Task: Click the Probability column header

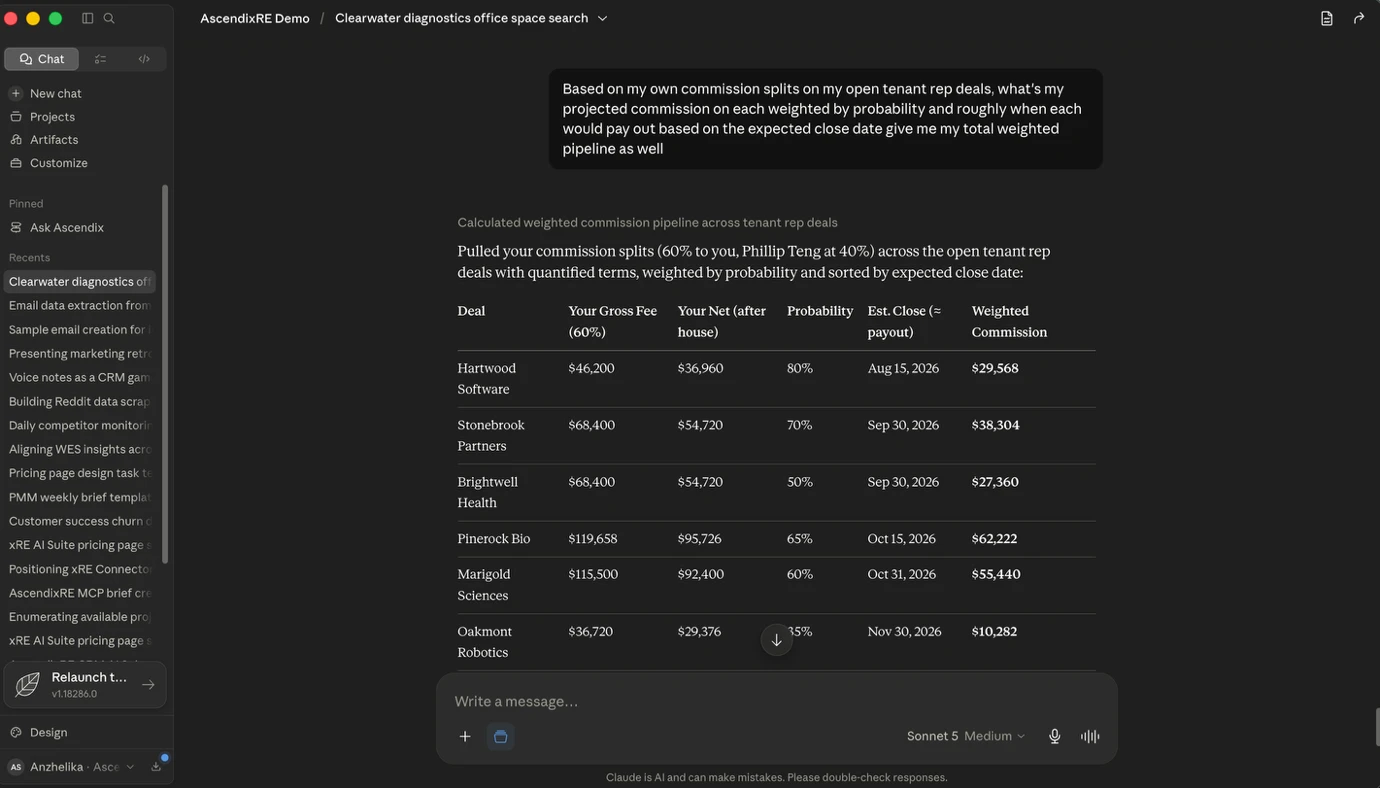Action: tap(820, 311)
